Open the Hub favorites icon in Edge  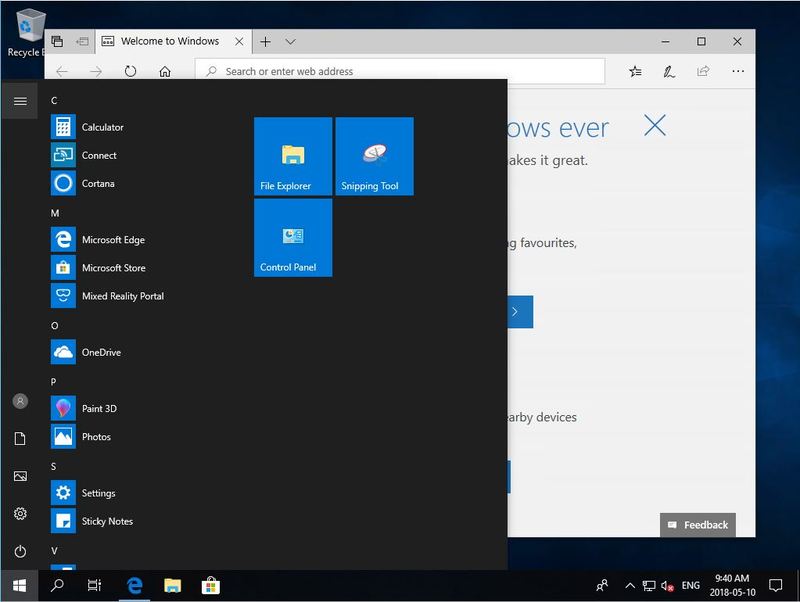pos(636,71)
